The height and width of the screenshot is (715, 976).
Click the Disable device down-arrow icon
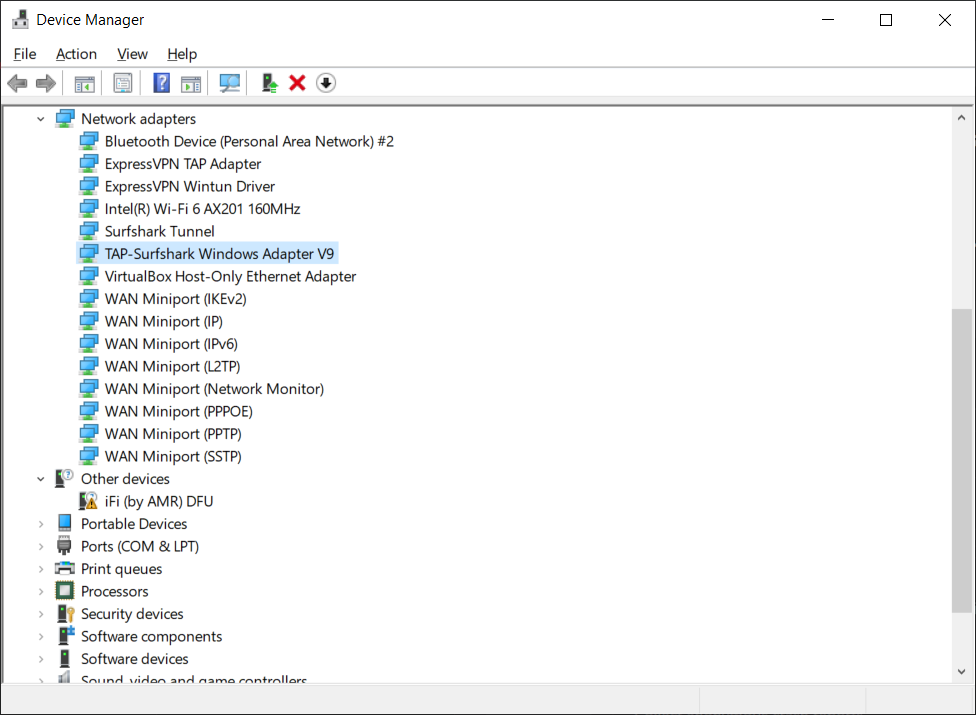(x=326, y=83)
